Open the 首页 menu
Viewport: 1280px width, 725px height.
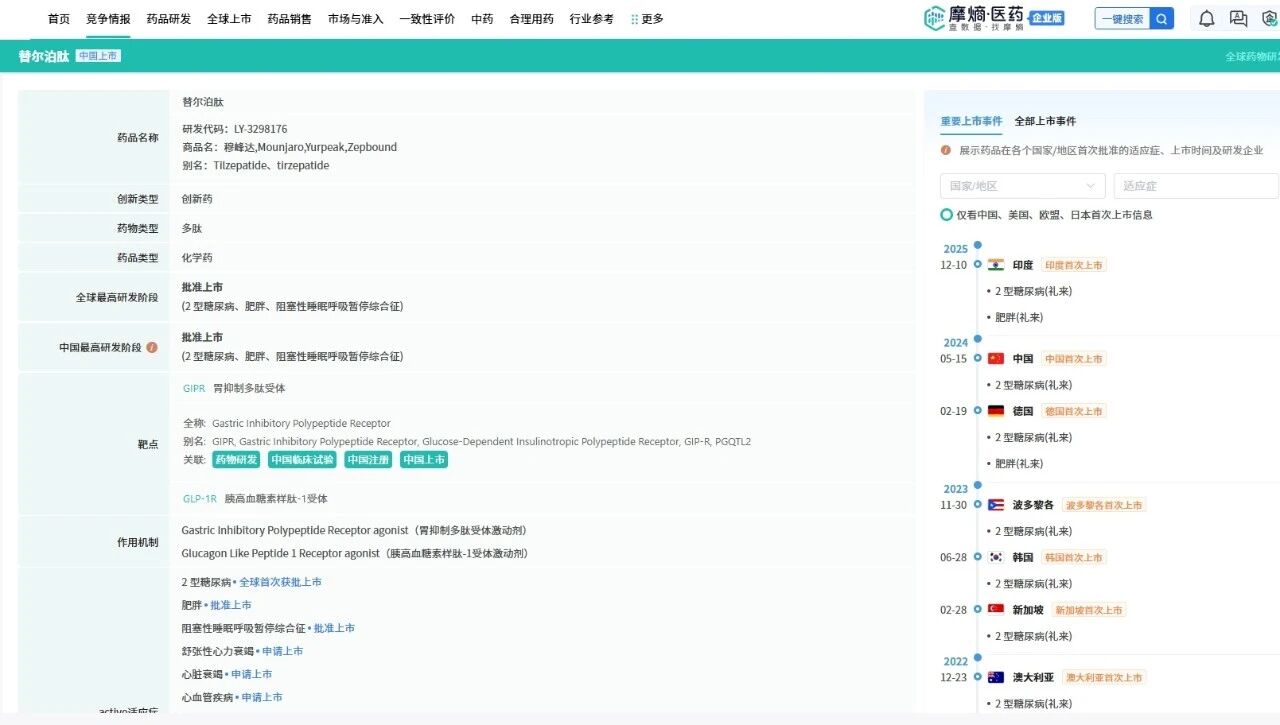pyautogui.click(x=59, y=19)
